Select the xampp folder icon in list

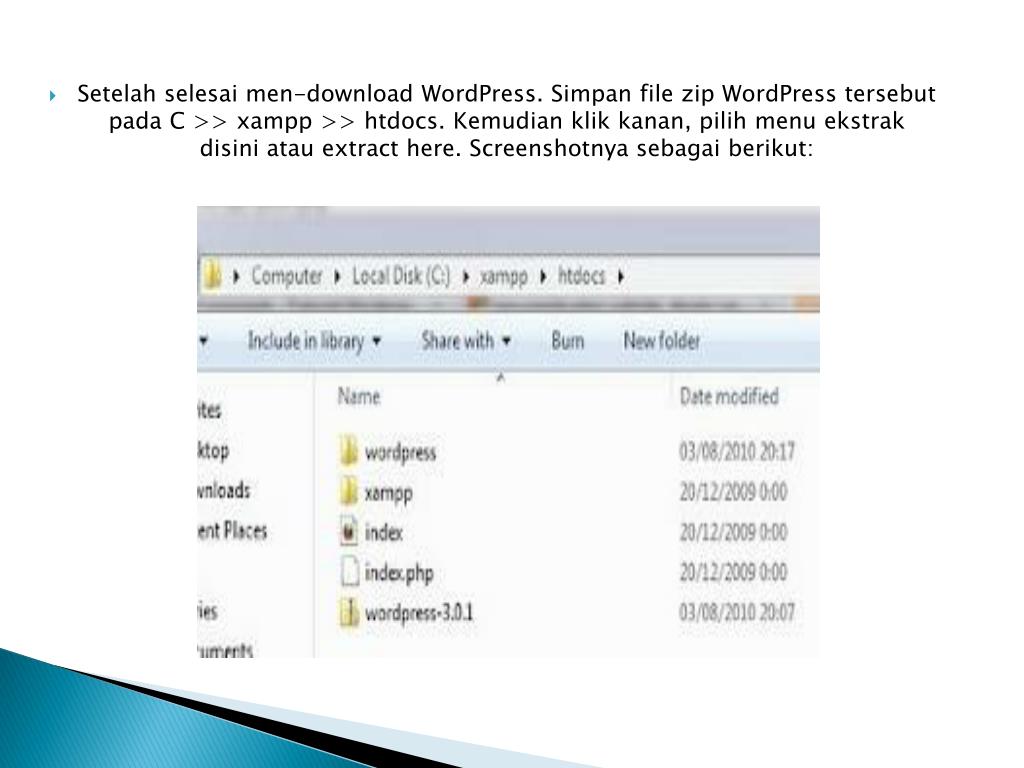coord(349,491)
